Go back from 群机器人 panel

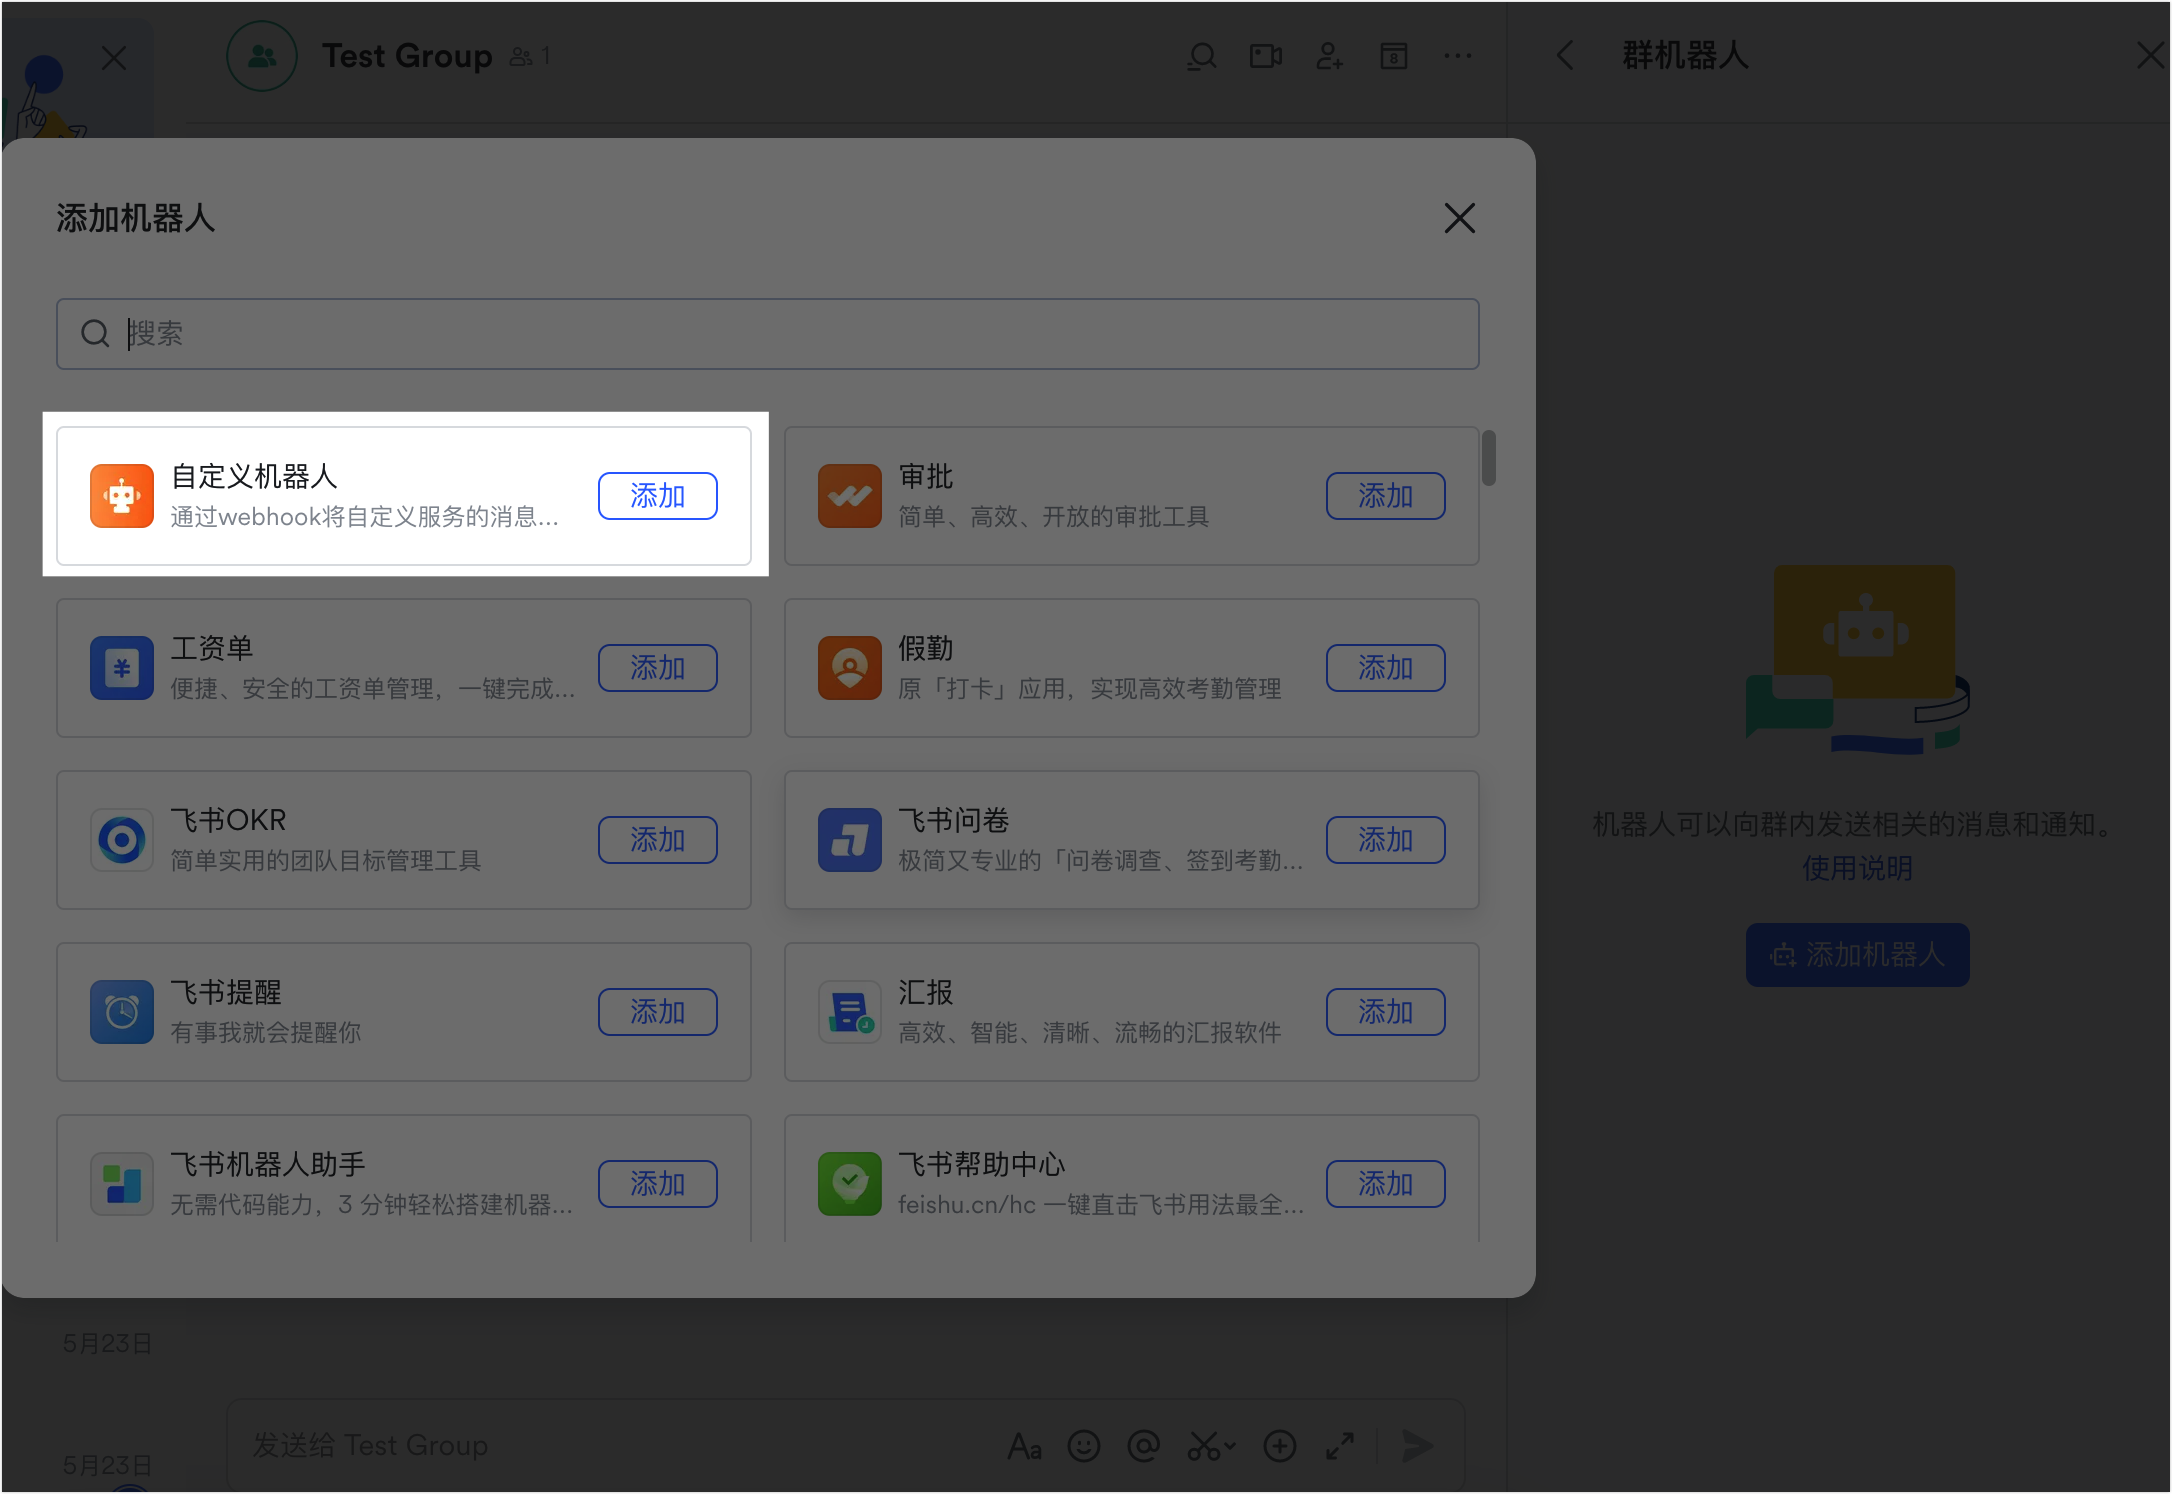(x=1566, y=56)
